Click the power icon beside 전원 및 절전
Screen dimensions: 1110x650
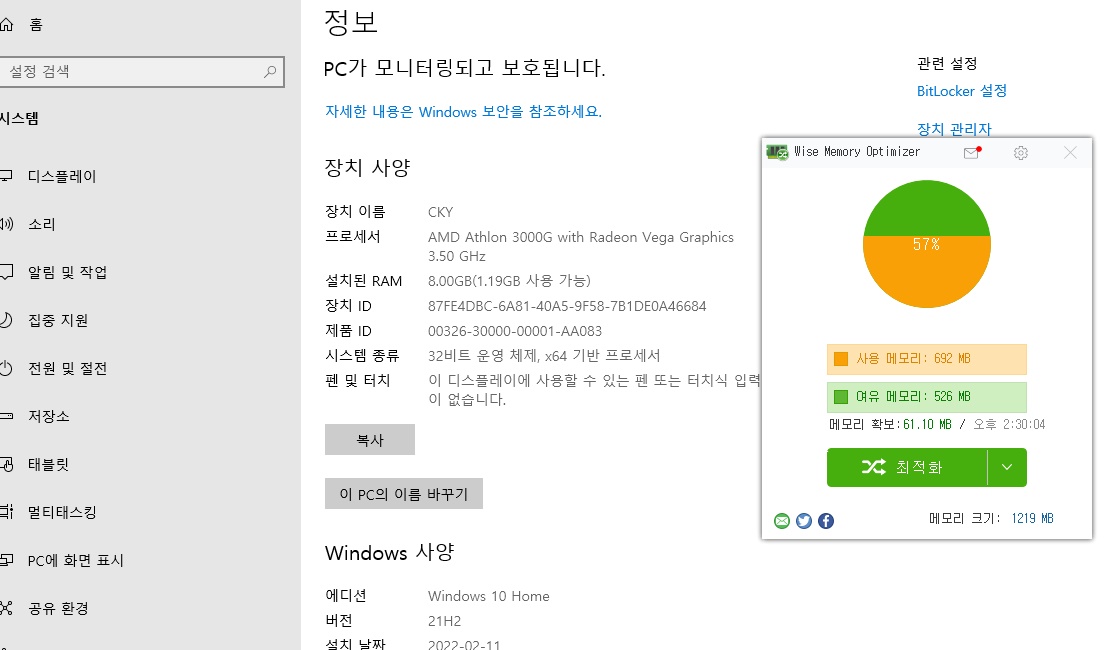(6, 368)
